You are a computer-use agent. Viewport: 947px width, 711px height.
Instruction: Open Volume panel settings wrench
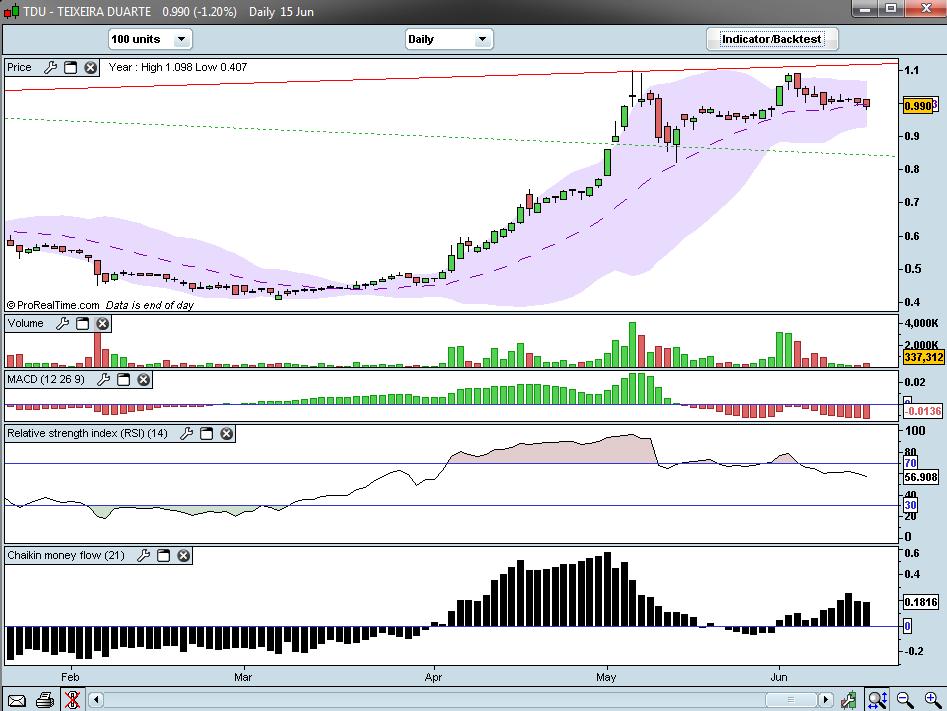(x=62, y=324)
